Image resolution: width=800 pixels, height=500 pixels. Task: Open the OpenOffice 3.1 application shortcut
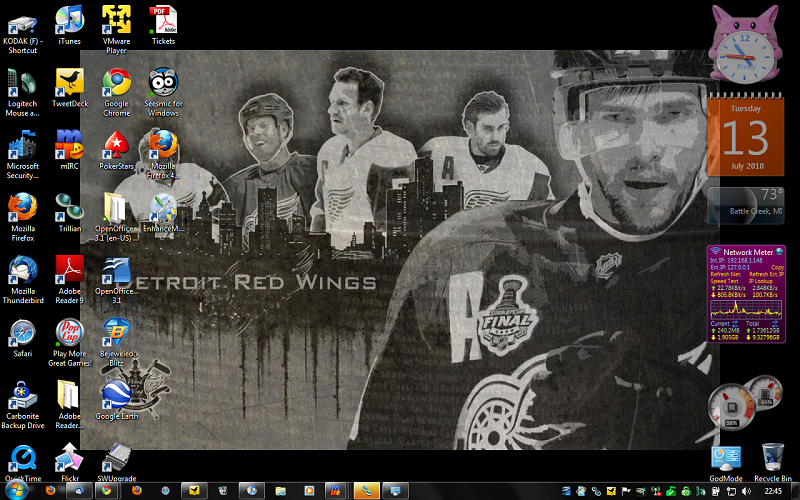(x=116, y=280)
